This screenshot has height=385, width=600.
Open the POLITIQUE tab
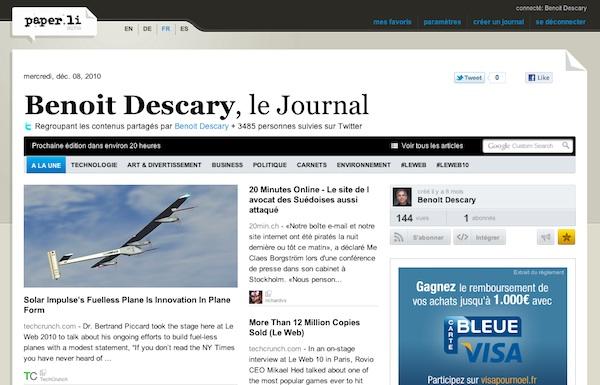tap(270, 165)
